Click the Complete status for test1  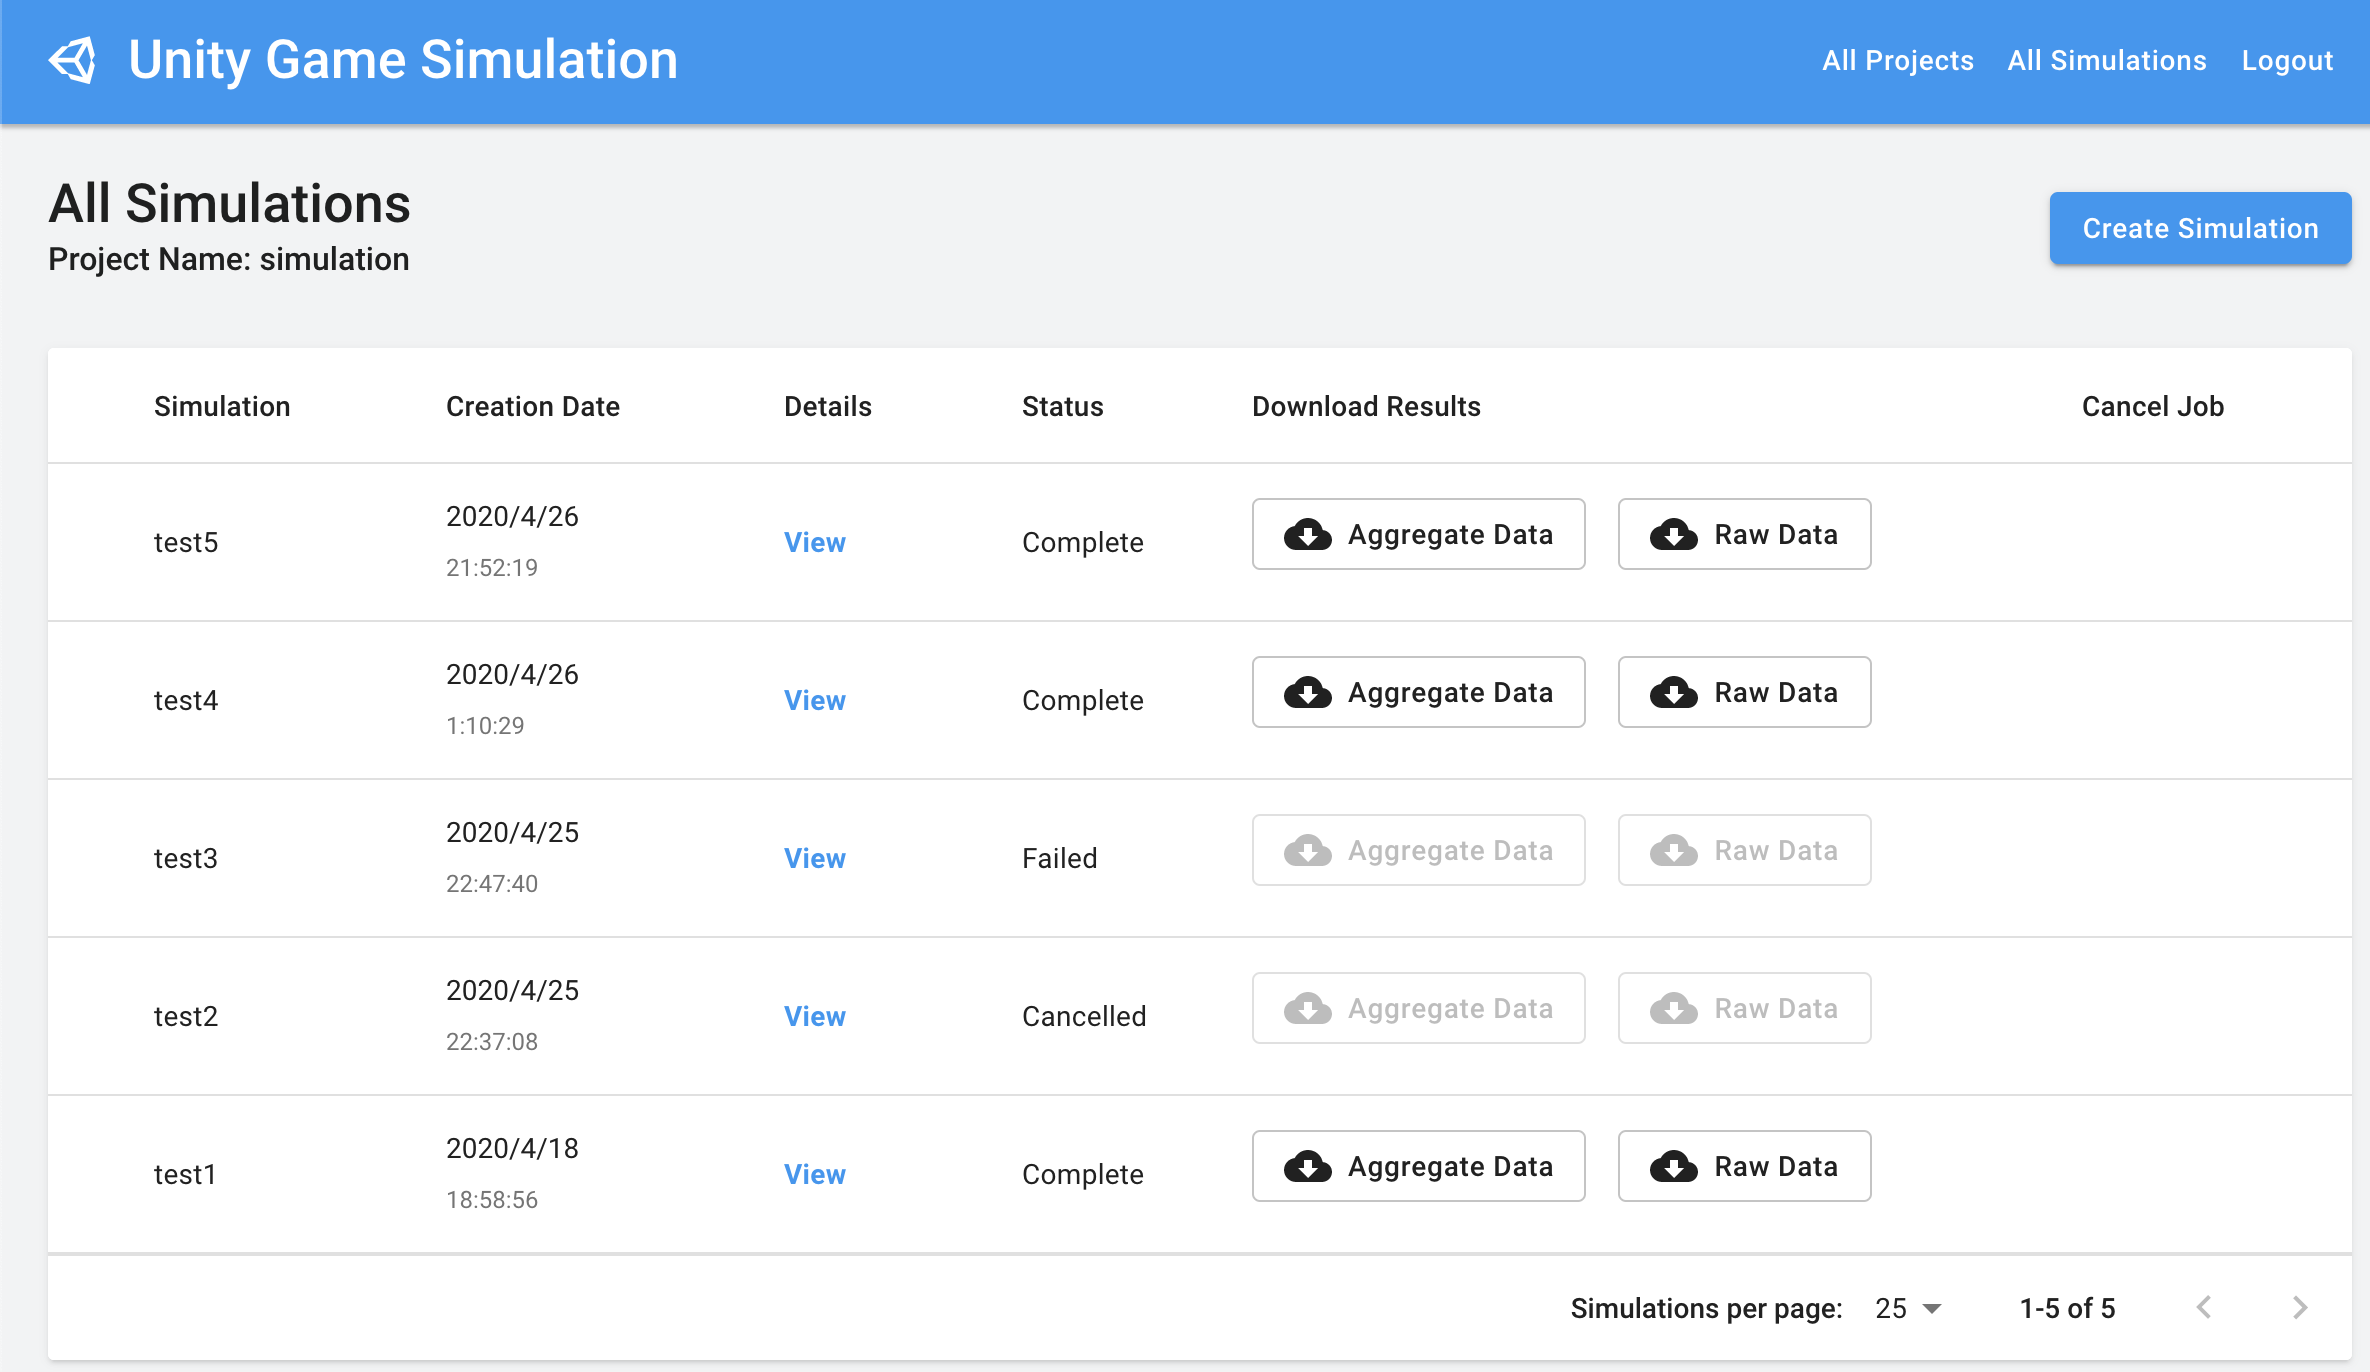[1082, 1174]
